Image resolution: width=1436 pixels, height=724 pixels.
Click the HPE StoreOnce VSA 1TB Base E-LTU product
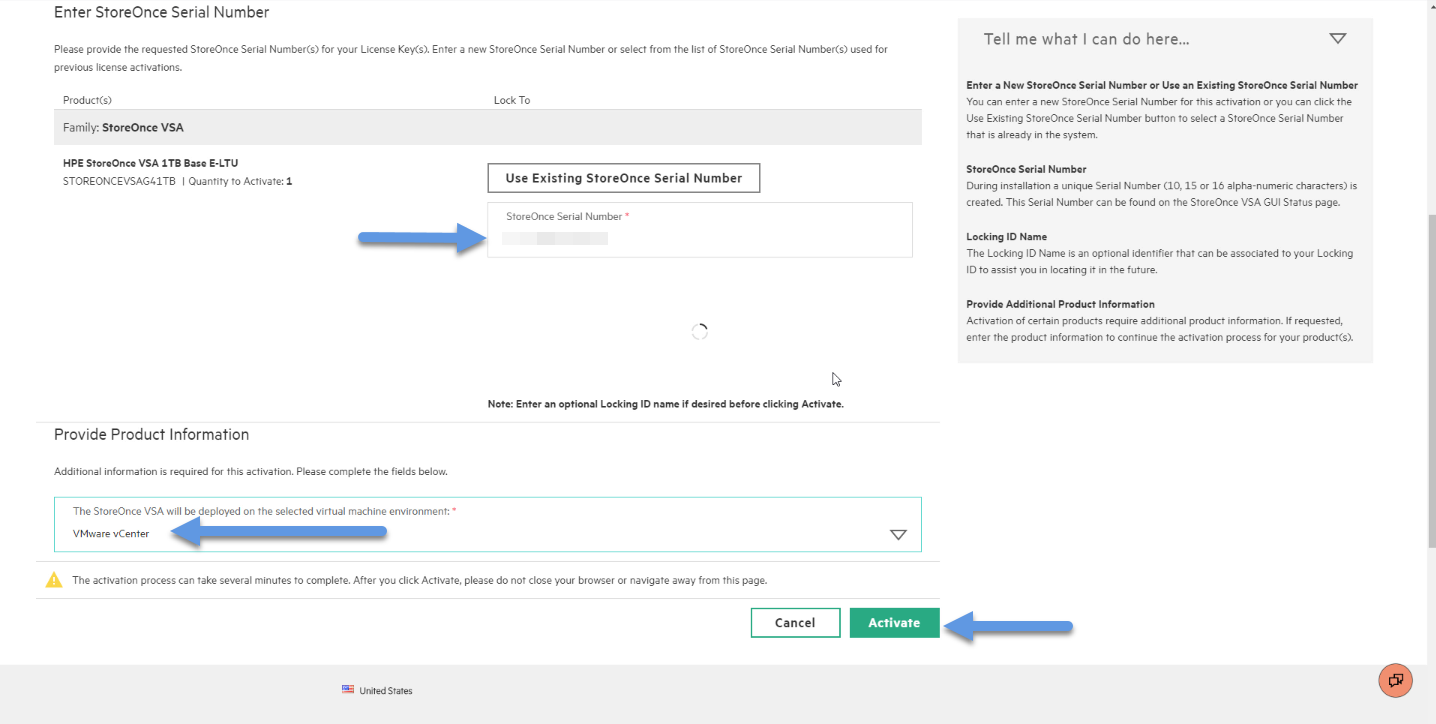coord(150,163)
